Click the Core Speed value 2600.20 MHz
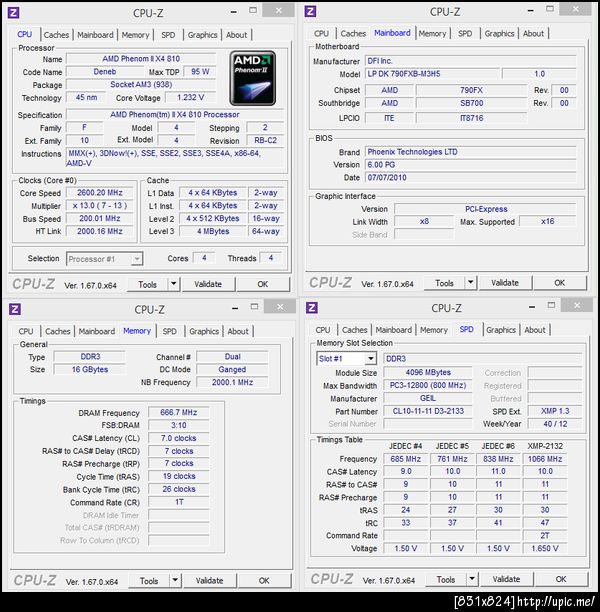The image size is (600, 612). click(x=100, y=192)
